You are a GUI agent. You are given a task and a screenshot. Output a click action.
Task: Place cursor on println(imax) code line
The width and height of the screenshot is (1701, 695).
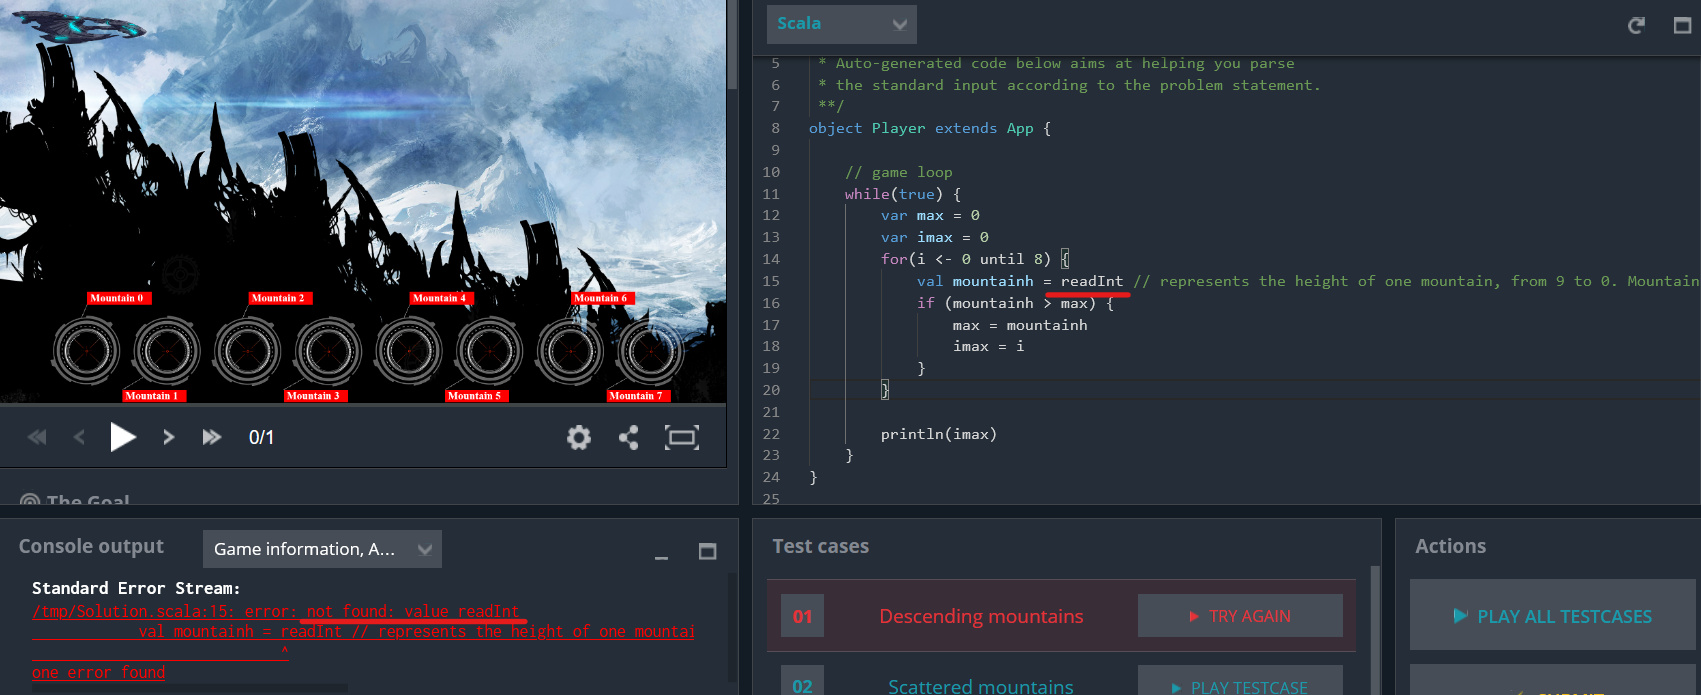pyautogui.click(x=938, y=434)
